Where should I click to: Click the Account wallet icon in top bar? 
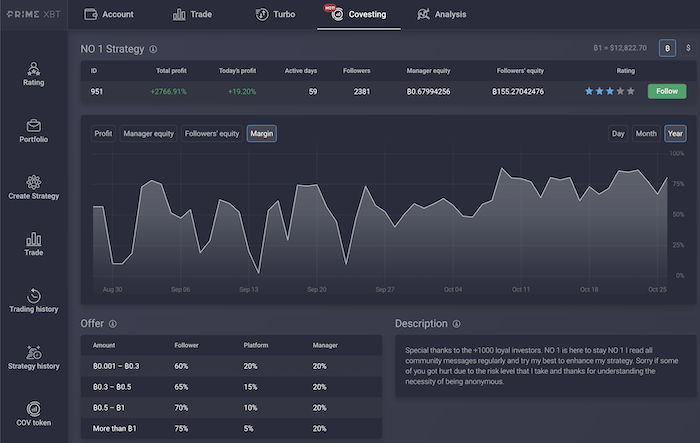[91, 14]
